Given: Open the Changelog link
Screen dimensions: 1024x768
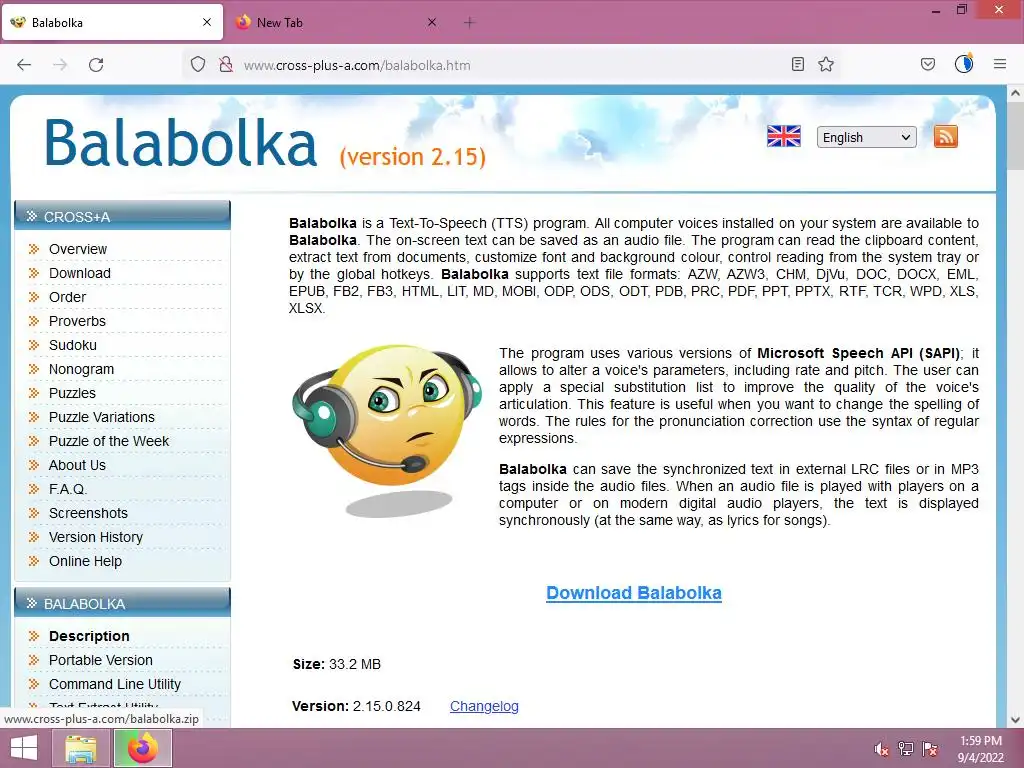Looking at the screenshot, I should [x=484, y=706].
